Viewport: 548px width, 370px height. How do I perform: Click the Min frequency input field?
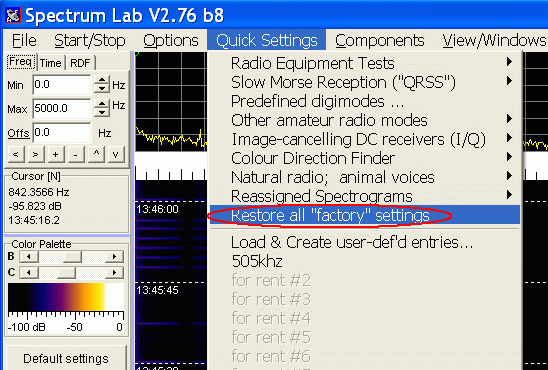coord(62,85)
